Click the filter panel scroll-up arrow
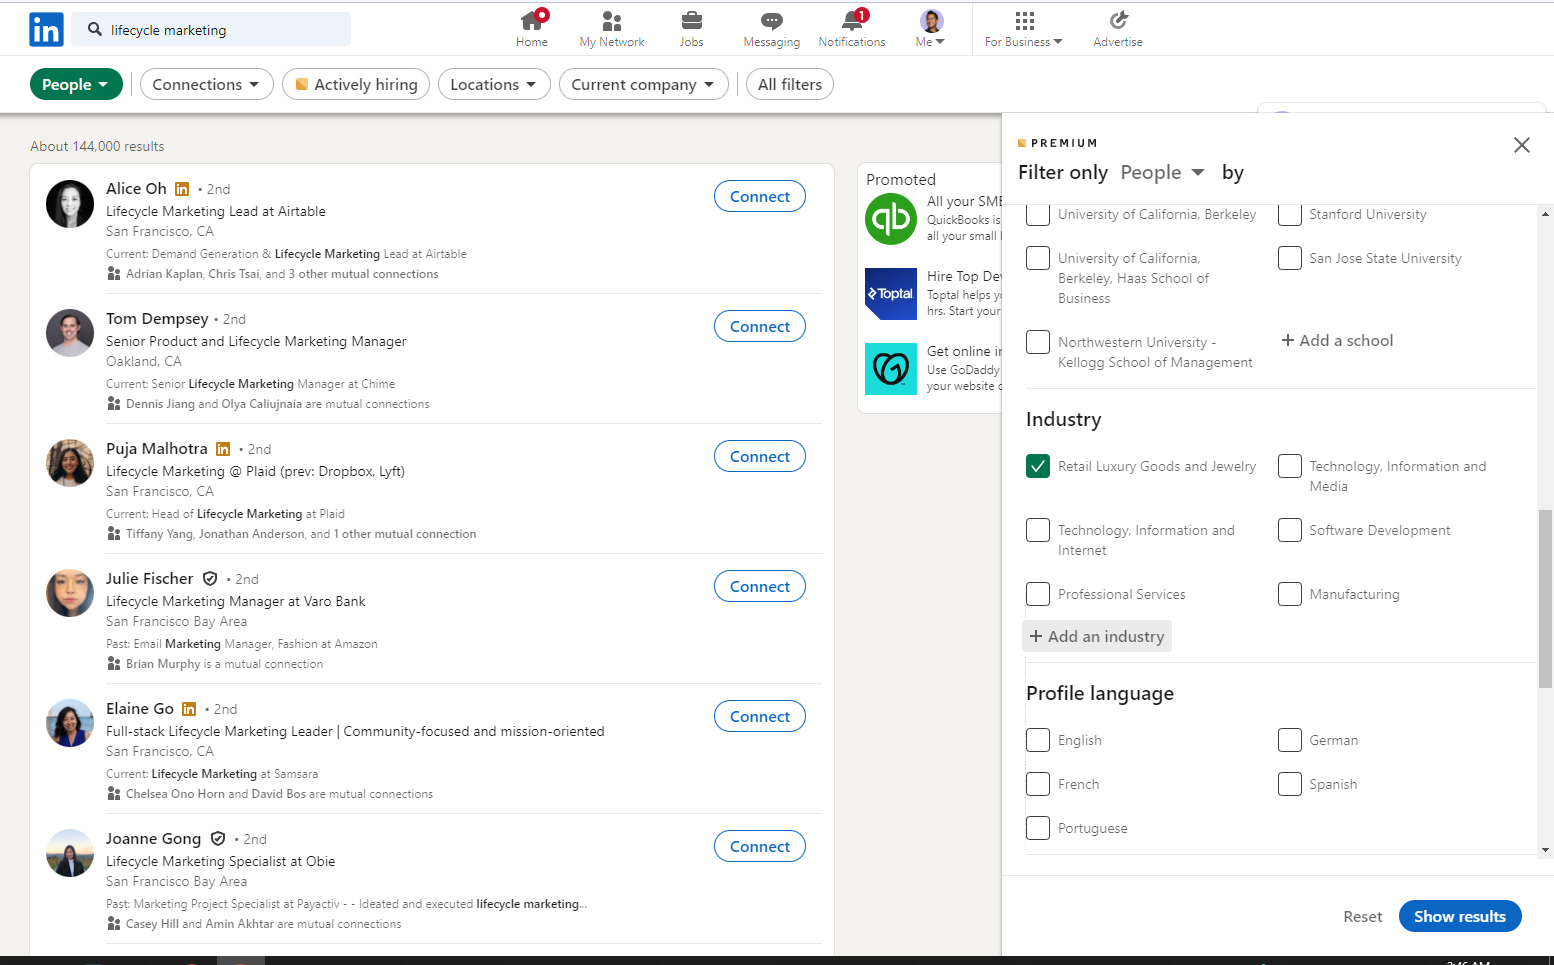The image size is (1554, 965). (x=1546, y=214)
